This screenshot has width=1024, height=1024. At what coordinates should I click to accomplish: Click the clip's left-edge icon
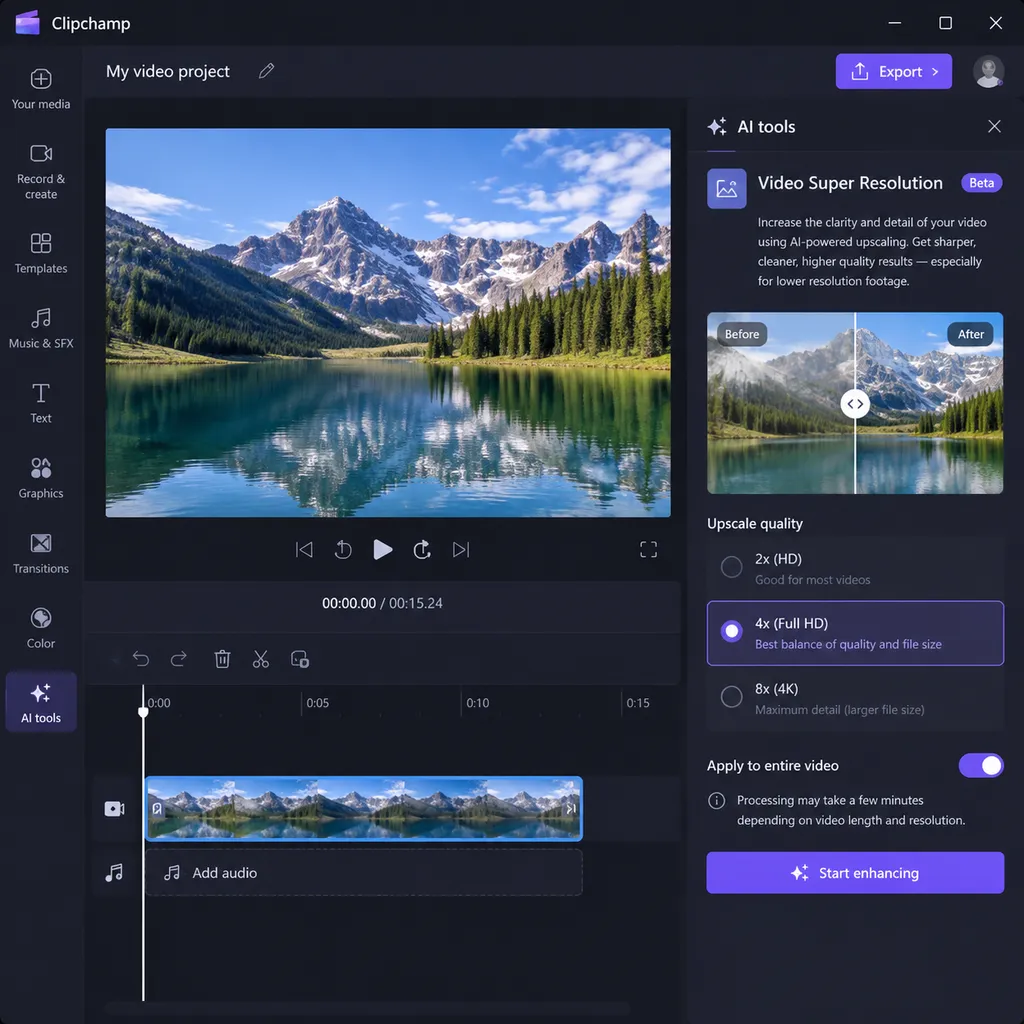(157, 809)
